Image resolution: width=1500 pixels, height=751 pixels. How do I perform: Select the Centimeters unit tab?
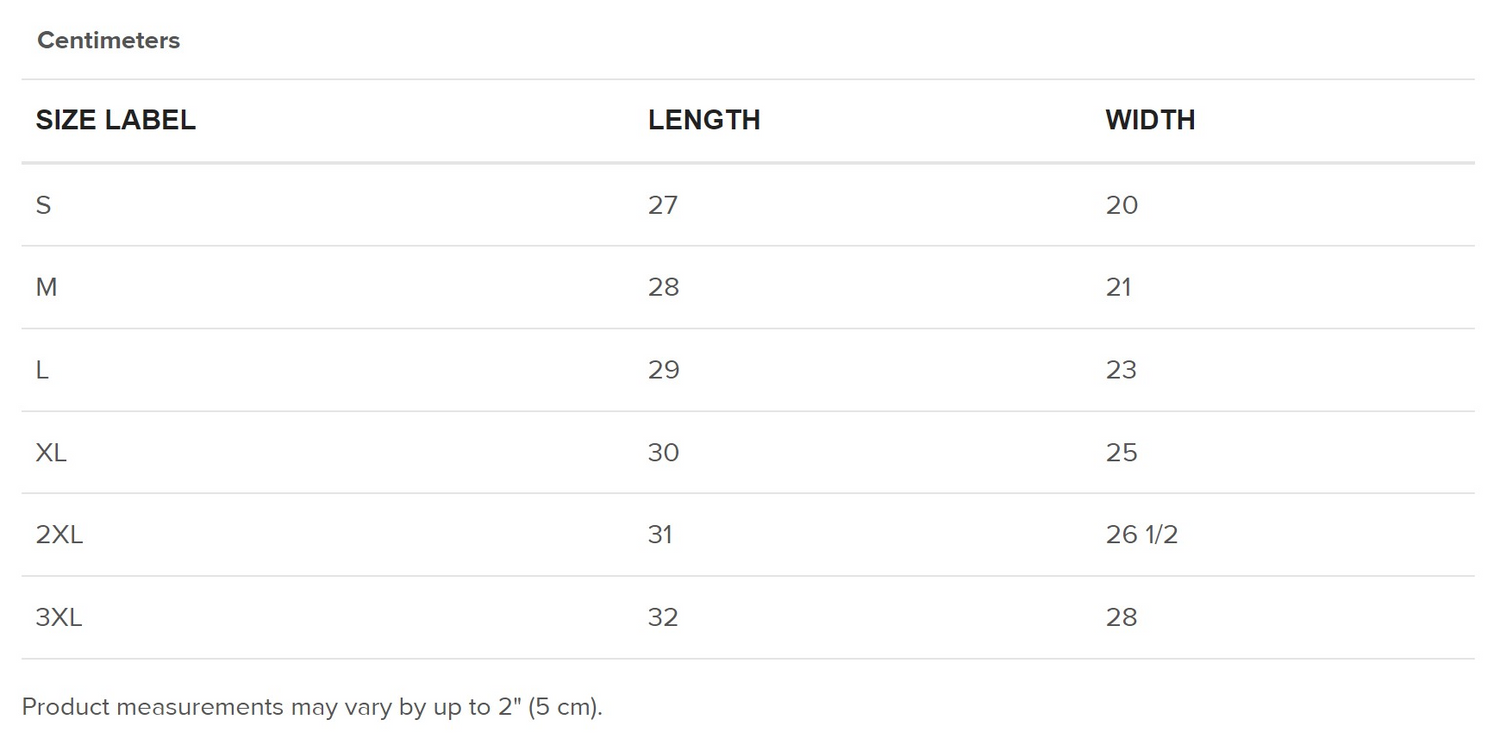108,41
